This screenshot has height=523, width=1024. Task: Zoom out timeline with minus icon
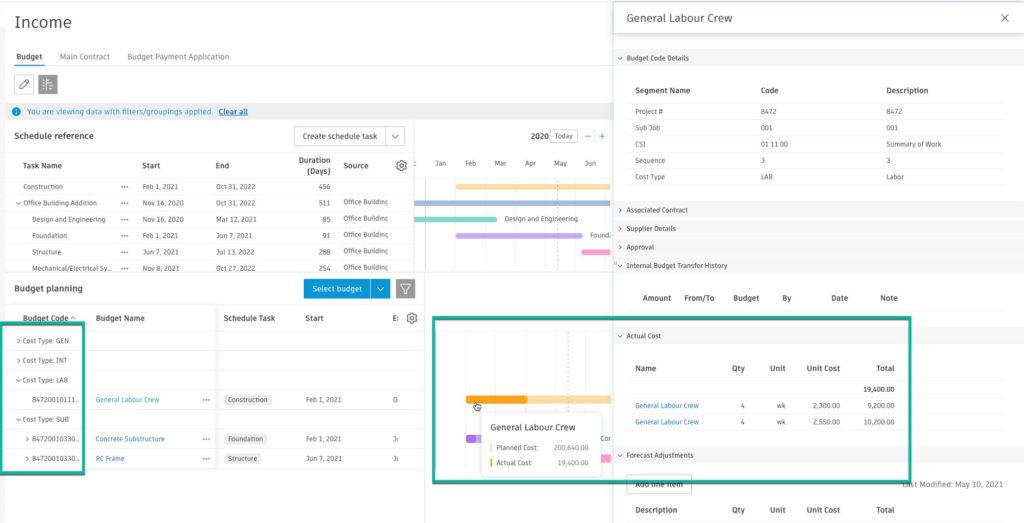coord(588,136)
